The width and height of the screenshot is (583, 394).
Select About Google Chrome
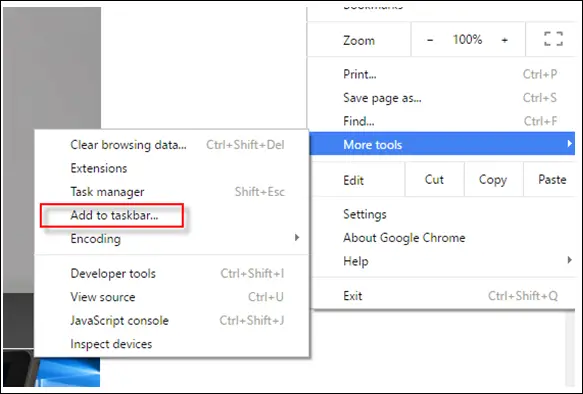(404, 238)
